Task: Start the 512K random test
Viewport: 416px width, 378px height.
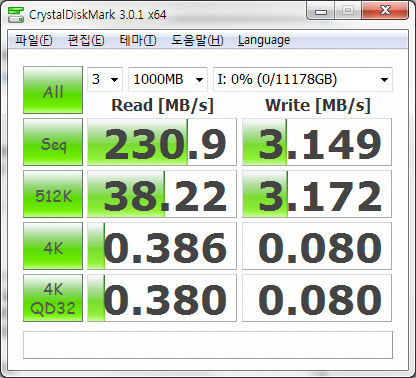Action: click(53, 194)
